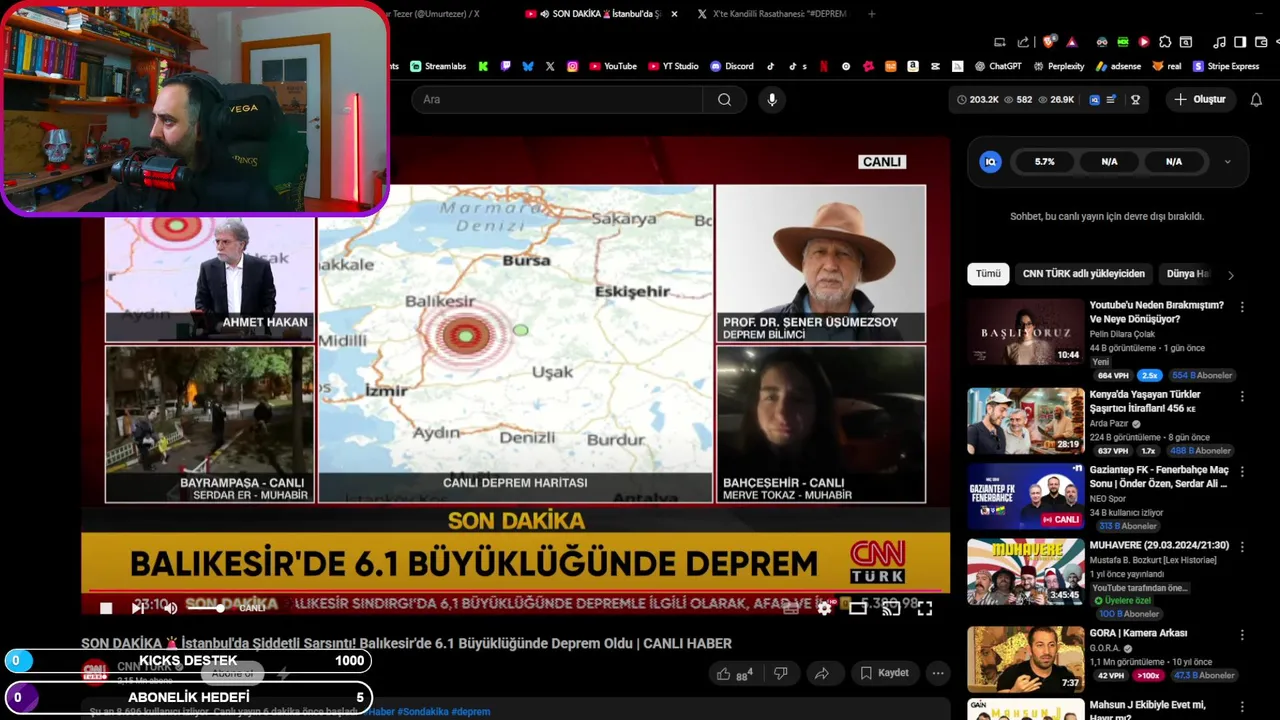The image size is (1280, 720).
Task: Toggle the browser sidebar panel icon
Action: [1240, 42]
